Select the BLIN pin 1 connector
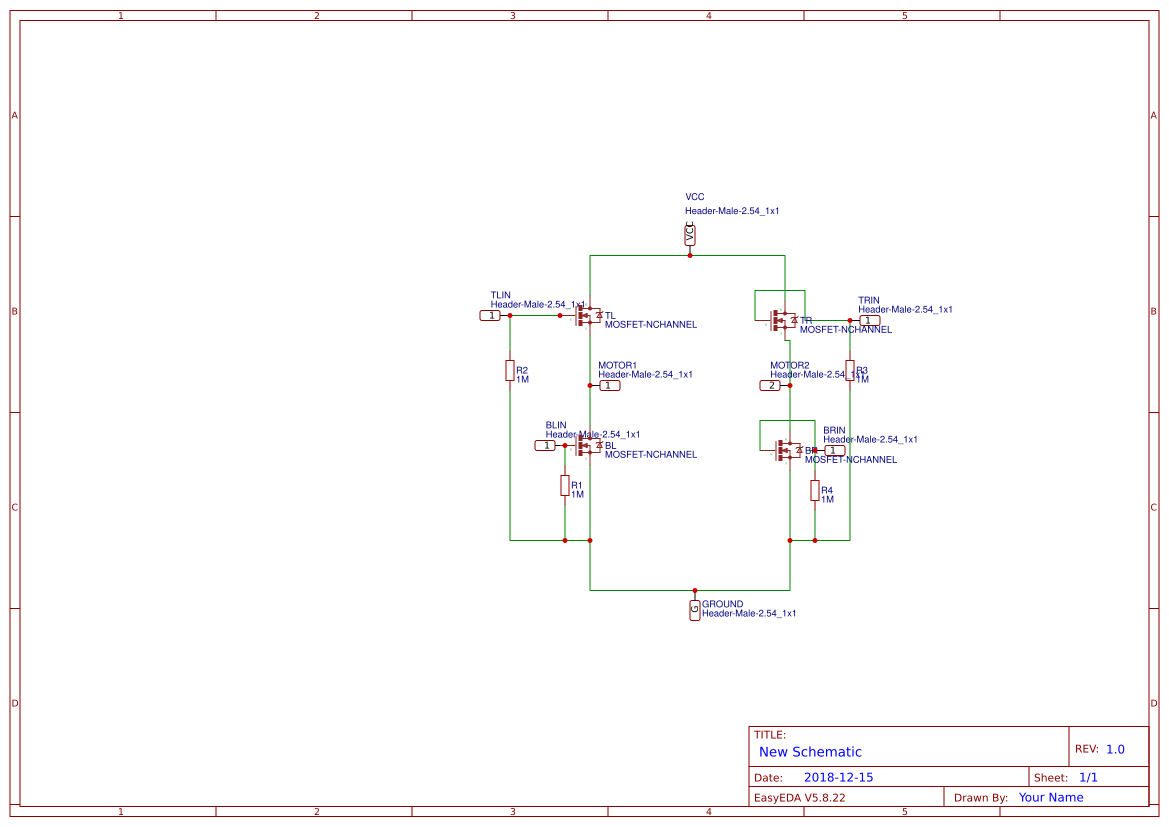This screenshot has height=827, width=1169. [546, 445]
